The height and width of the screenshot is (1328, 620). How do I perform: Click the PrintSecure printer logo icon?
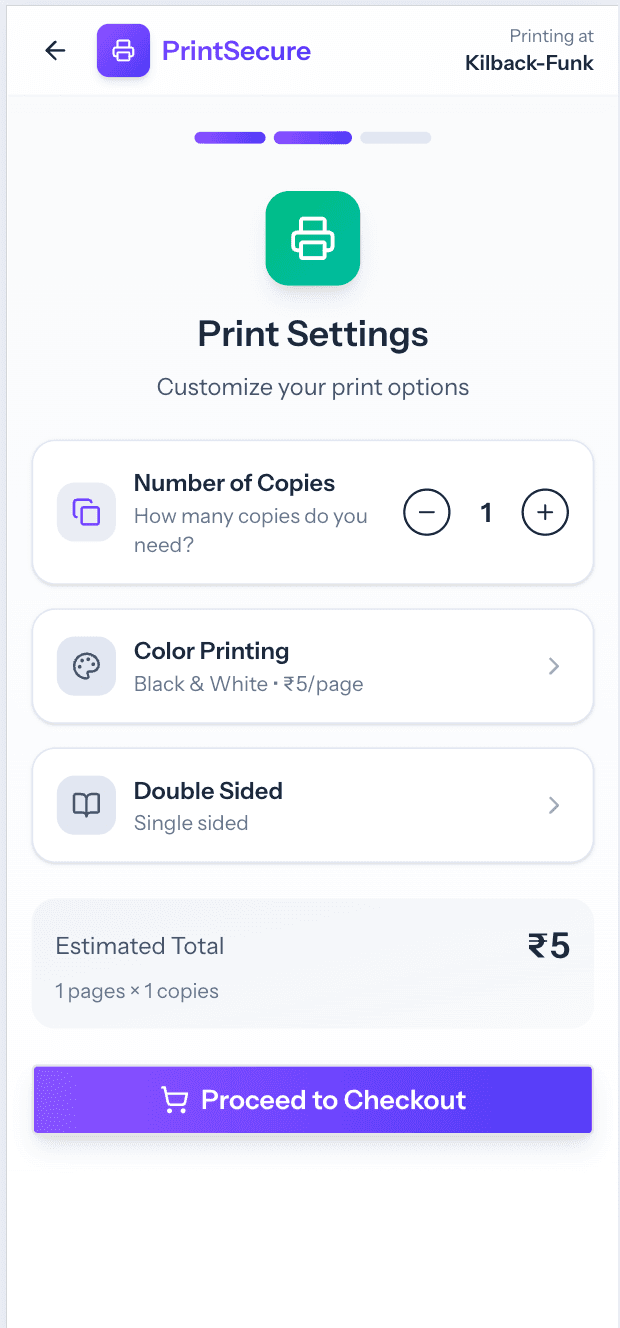pyautogui.click(x=123, y=50)
